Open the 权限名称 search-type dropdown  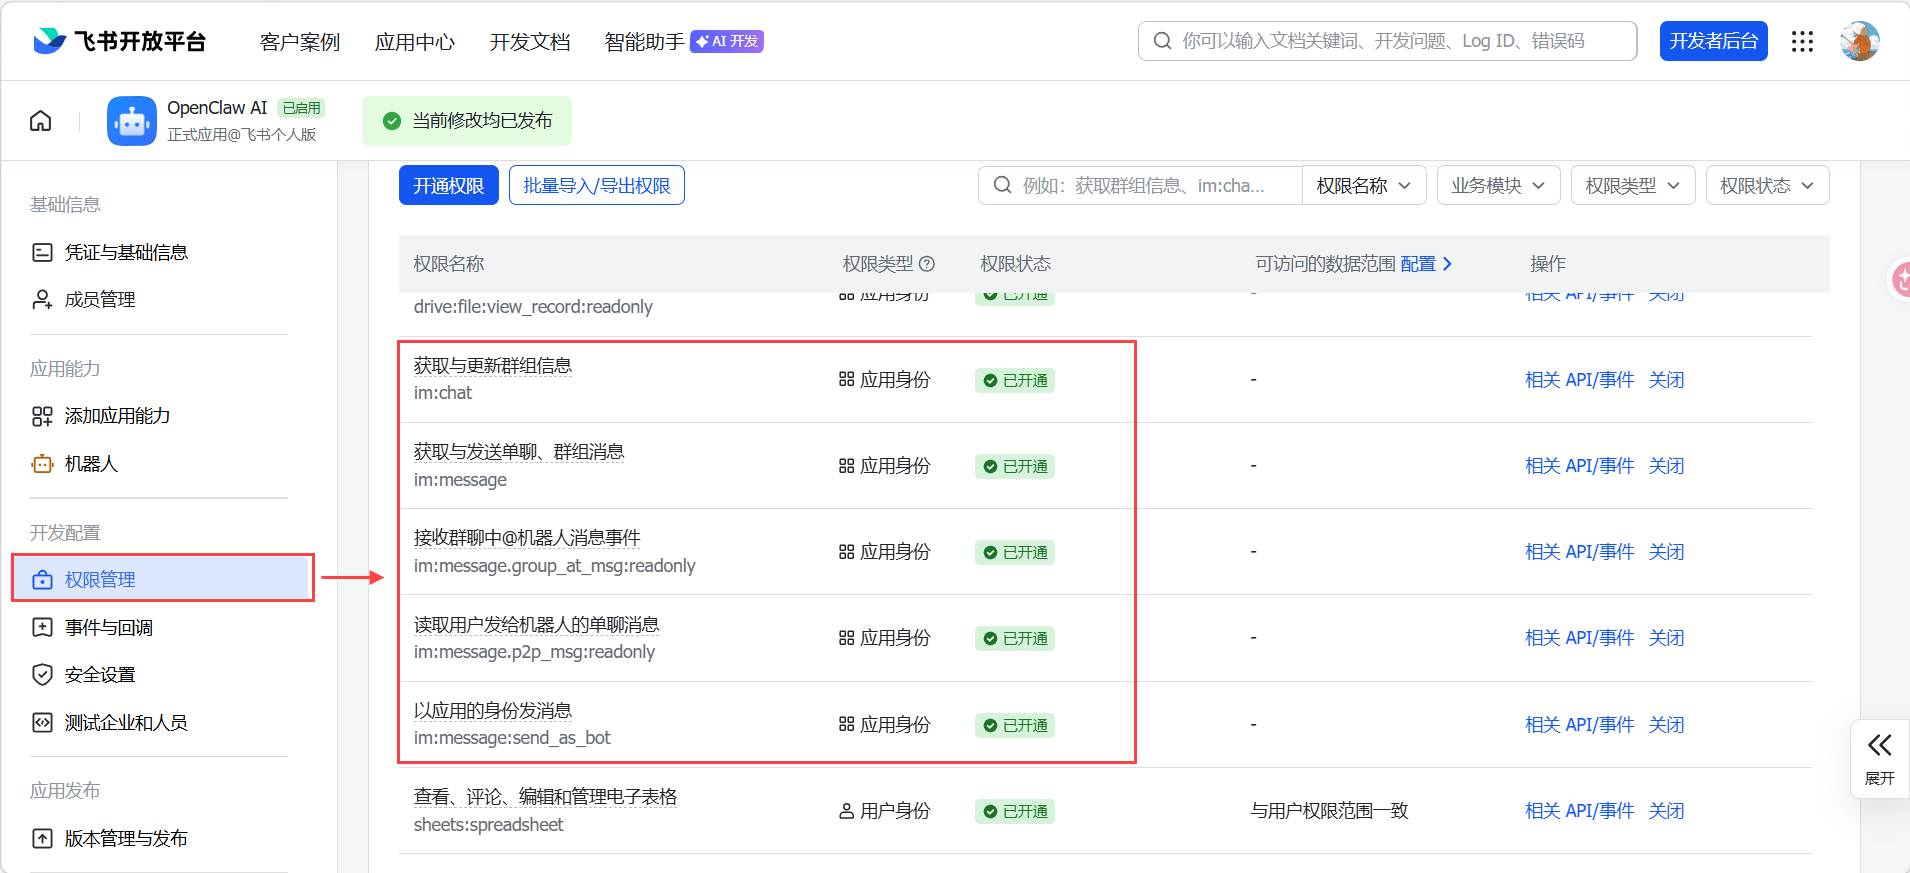point(1364,186)
